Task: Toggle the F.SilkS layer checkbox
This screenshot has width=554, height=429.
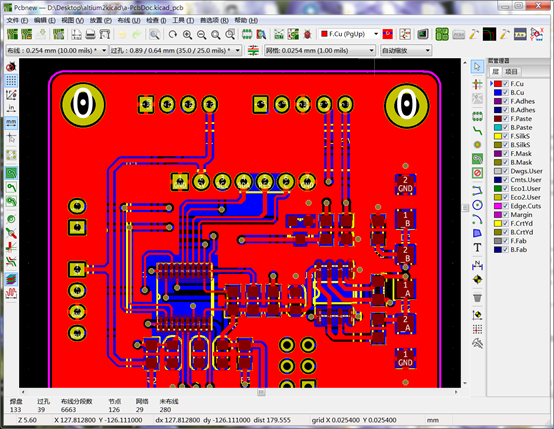Action: [506, 136]
